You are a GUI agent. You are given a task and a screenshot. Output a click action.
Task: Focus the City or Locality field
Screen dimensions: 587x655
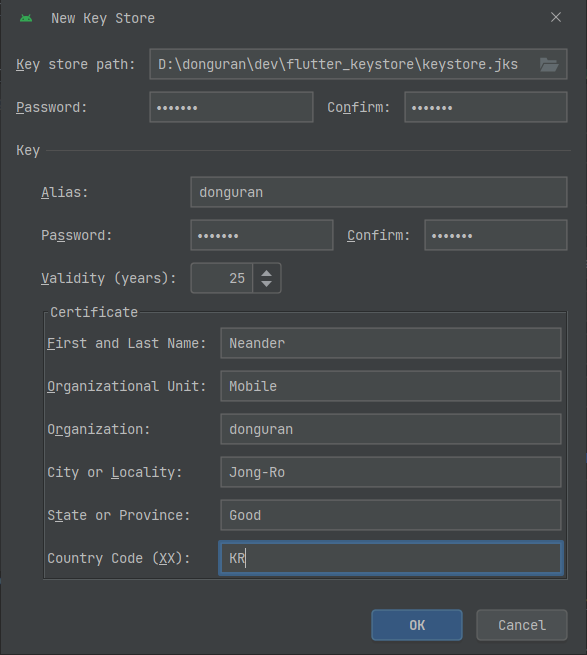point(391,472)
